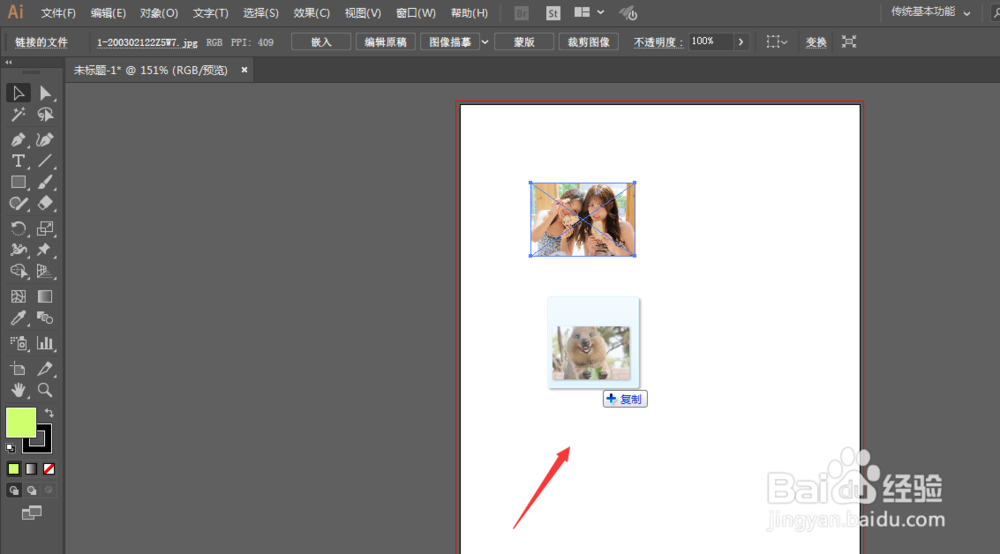
Task: Enable Draw Normal mode
Action: (13, 490)
